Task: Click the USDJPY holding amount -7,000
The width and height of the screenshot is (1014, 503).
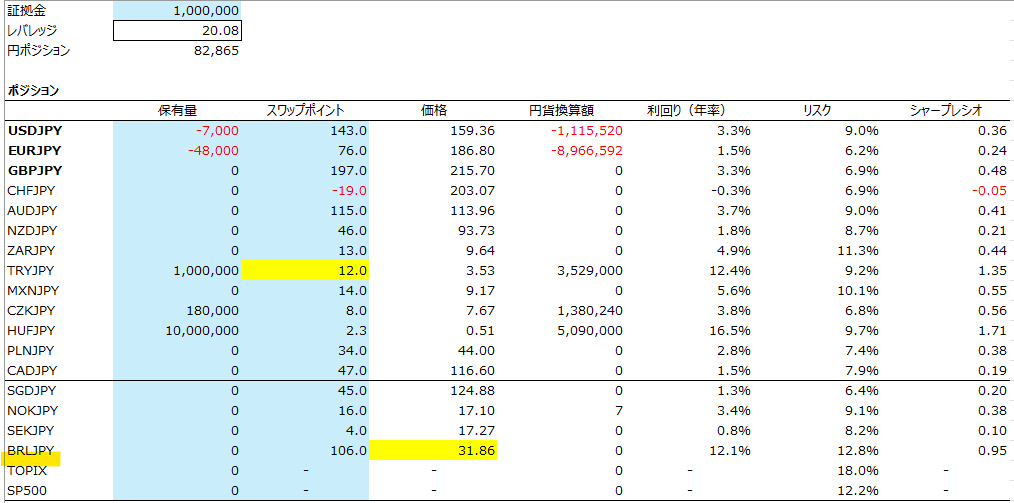Action: tap(177, 131)
